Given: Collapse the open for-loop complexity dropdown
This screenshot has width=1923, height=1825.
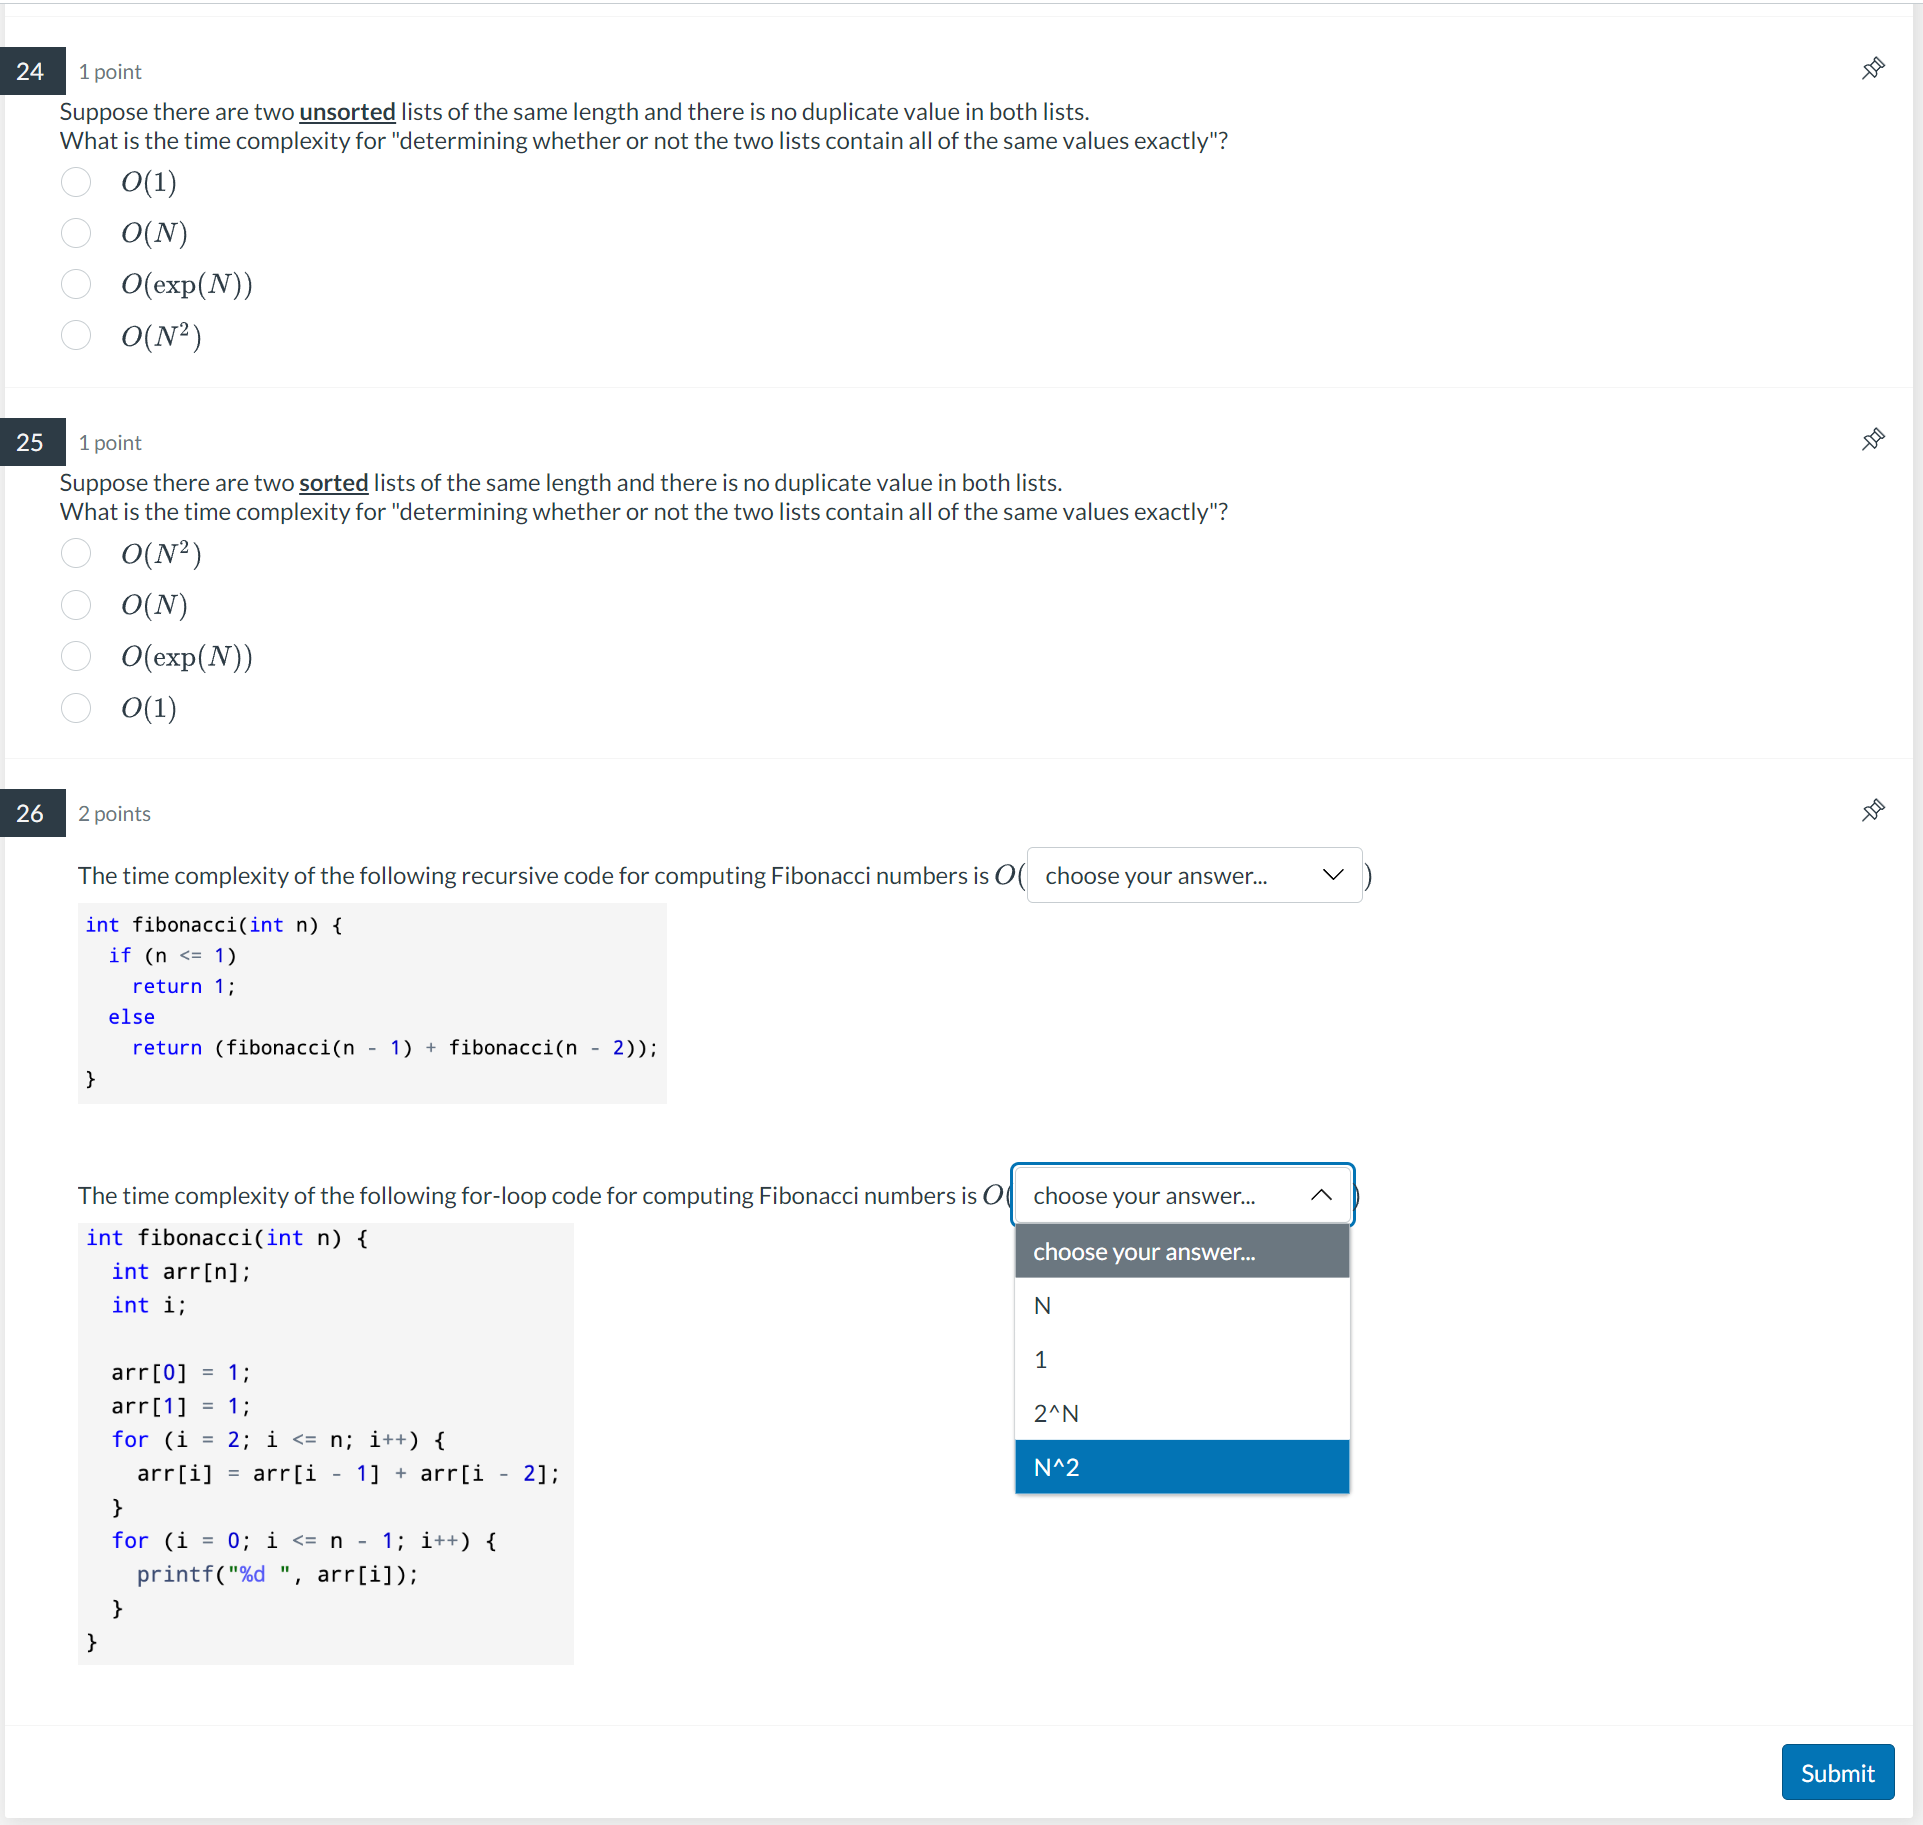Looking at the screenshot, I should 1182,1196.
